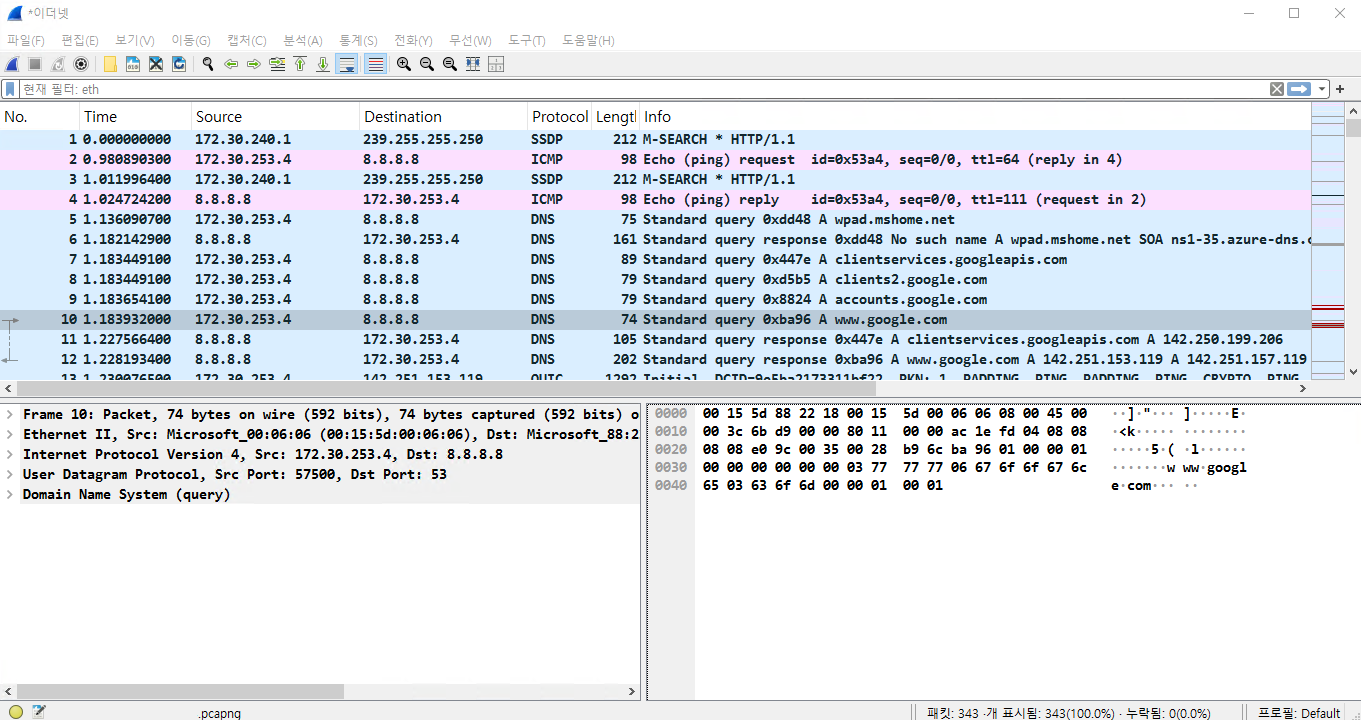Sort by the Protocol column header
The width and height of the screenshot is (1361, 720).
[x=559, y=117]
